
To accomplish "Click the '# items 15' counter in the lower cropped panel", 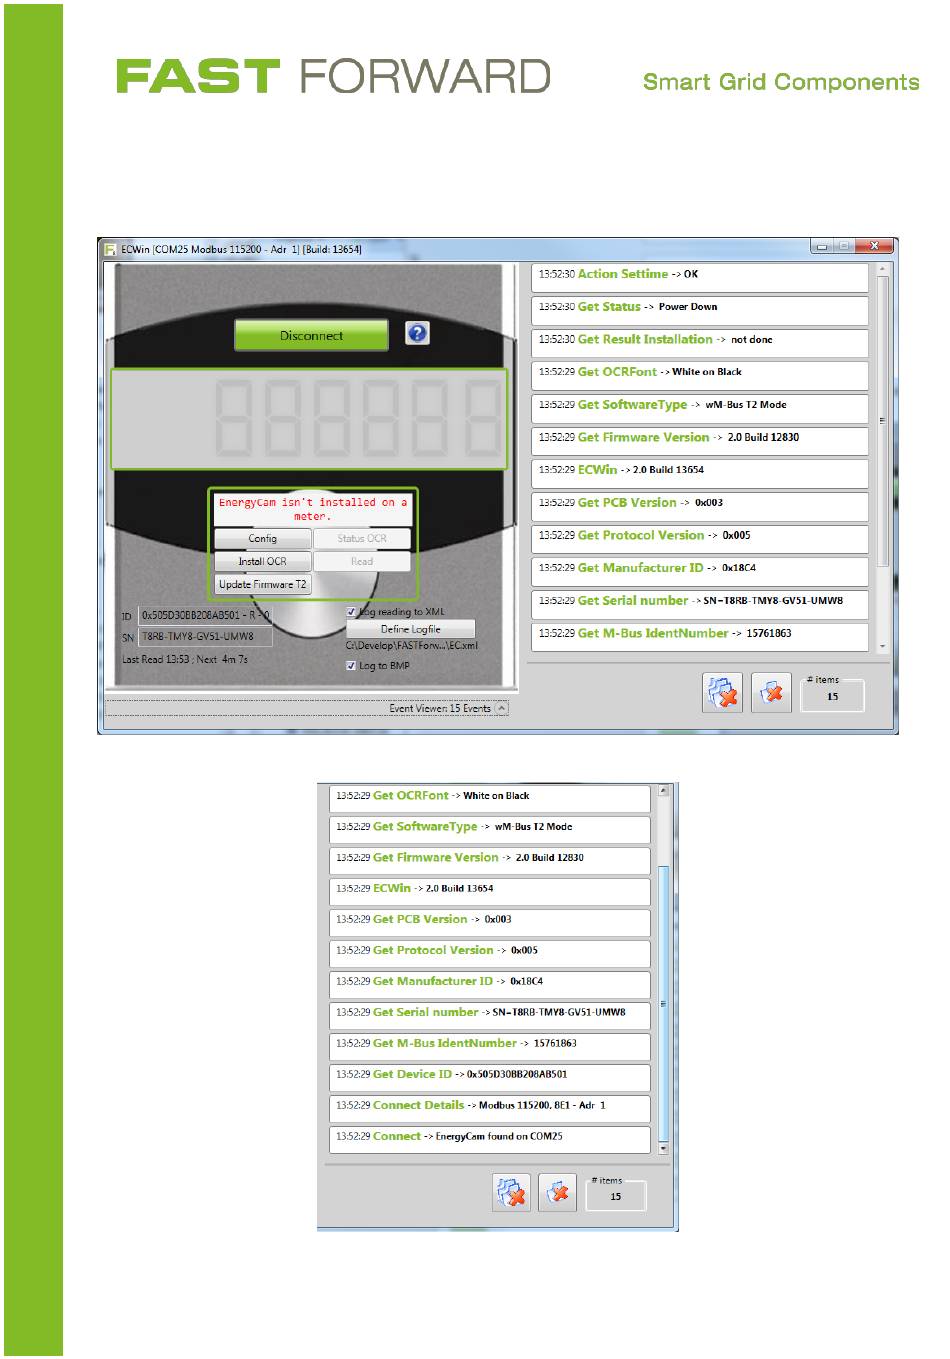I will coord(615,1192).
